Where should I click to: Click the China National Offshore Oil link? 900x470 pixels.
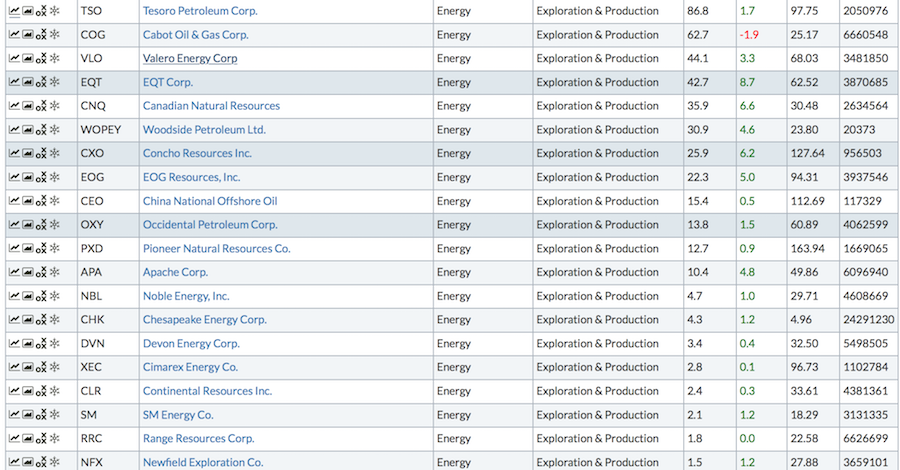point(210,201)
